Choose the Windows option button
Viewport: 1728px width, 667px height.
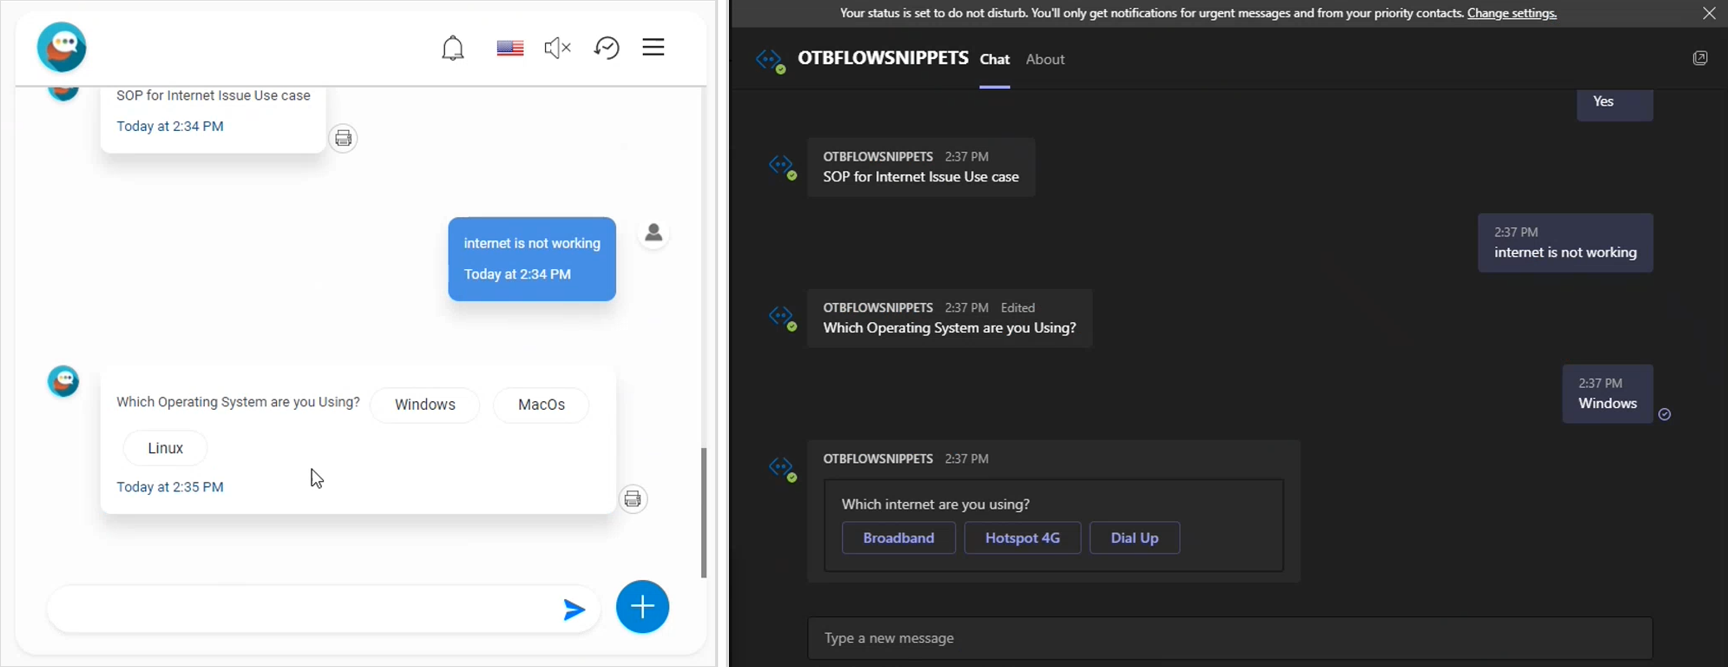[425, 405]
